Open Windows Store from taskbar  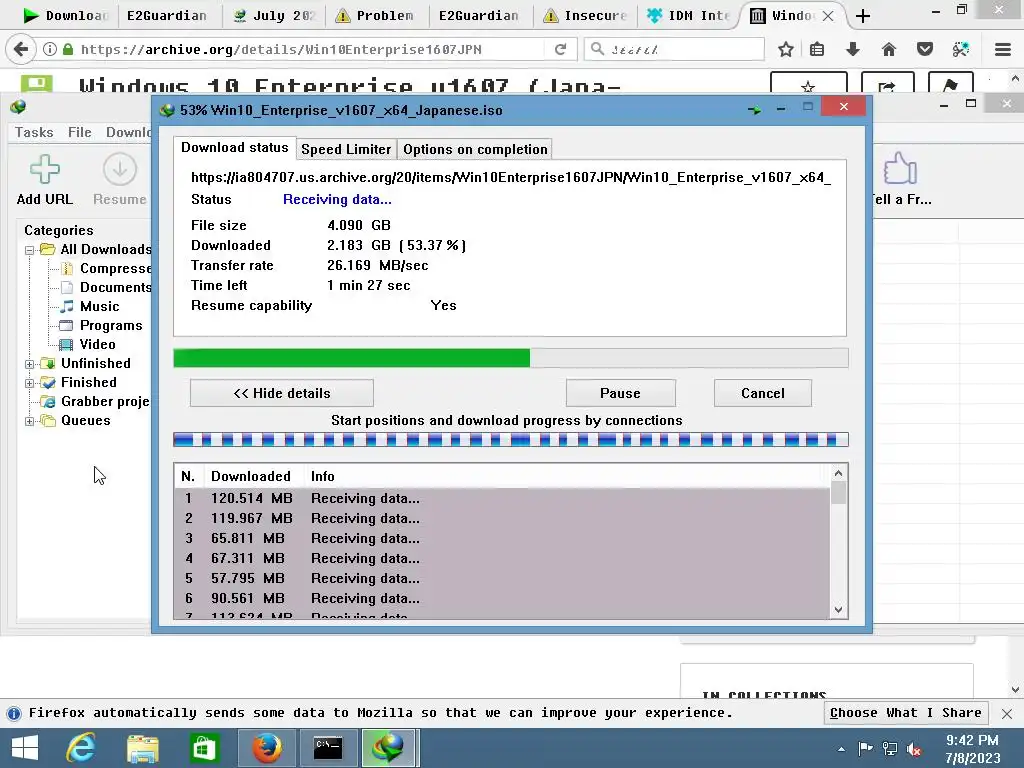pos(203,748)
